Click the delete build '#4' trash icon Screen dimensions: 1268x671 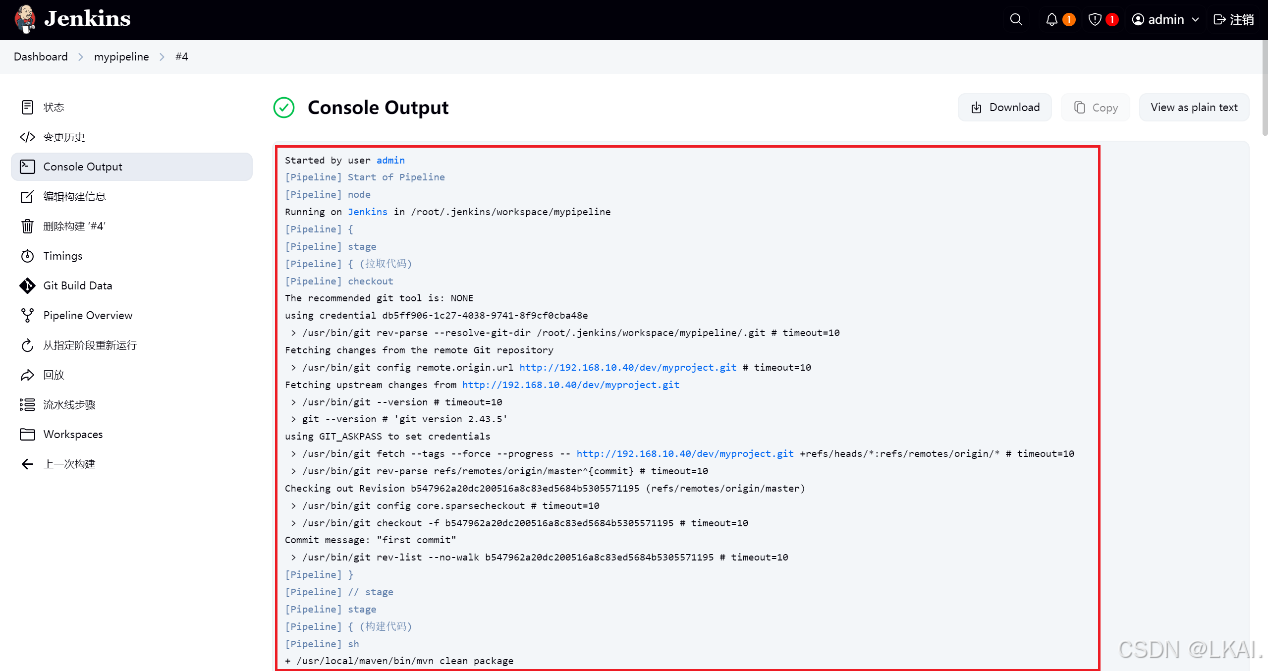coord(27,226)
